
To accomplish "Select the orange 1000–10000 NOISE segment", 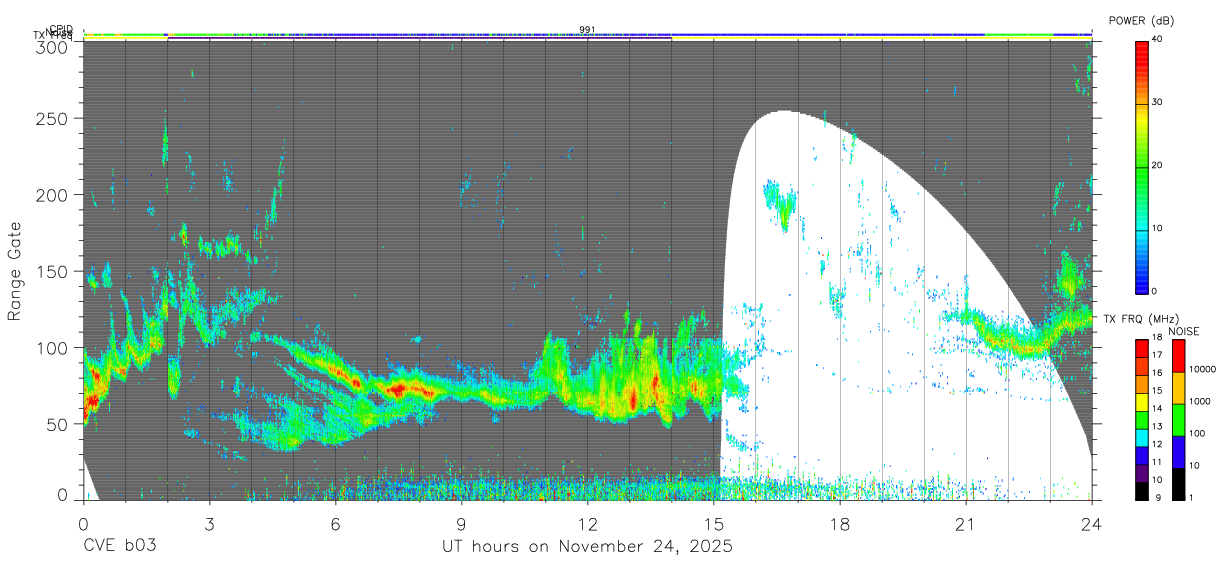I will point(1177,388).
